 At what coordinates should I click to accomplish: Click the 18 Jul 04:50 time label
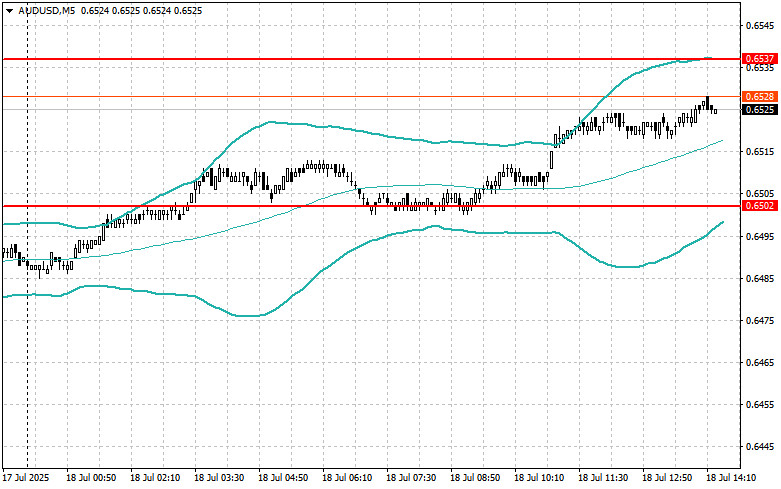pos(283,478)
